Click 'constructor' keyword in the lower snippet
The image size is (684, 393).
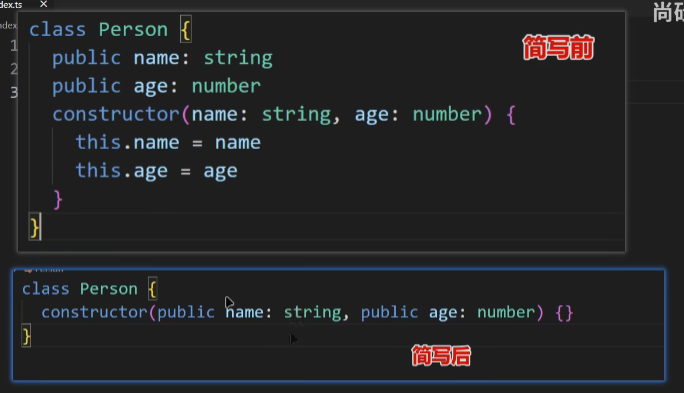pos(95,312)
